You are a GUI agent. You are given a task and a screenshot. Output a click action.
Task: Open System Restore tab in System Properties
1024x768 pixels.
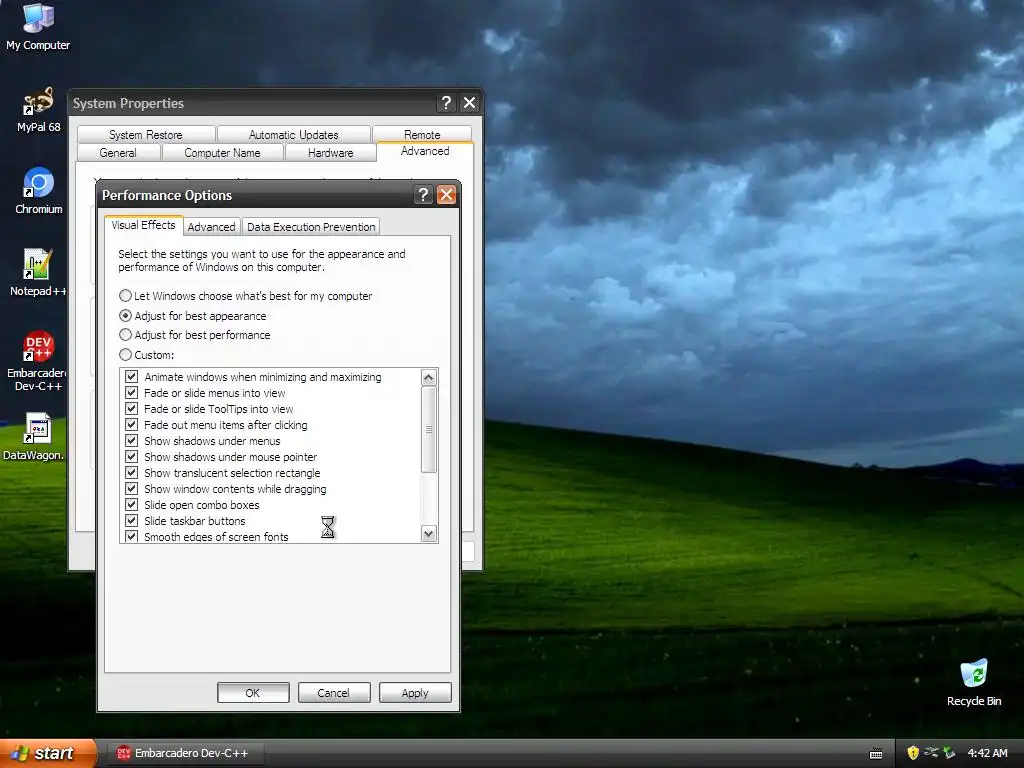click(146, 135)
